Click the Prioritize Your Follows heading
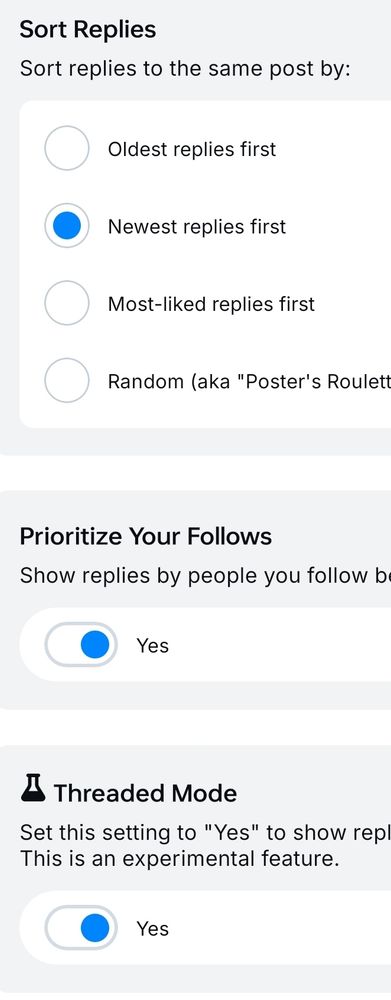This screenshot has width=391, height=1000. tap(146, 536)
